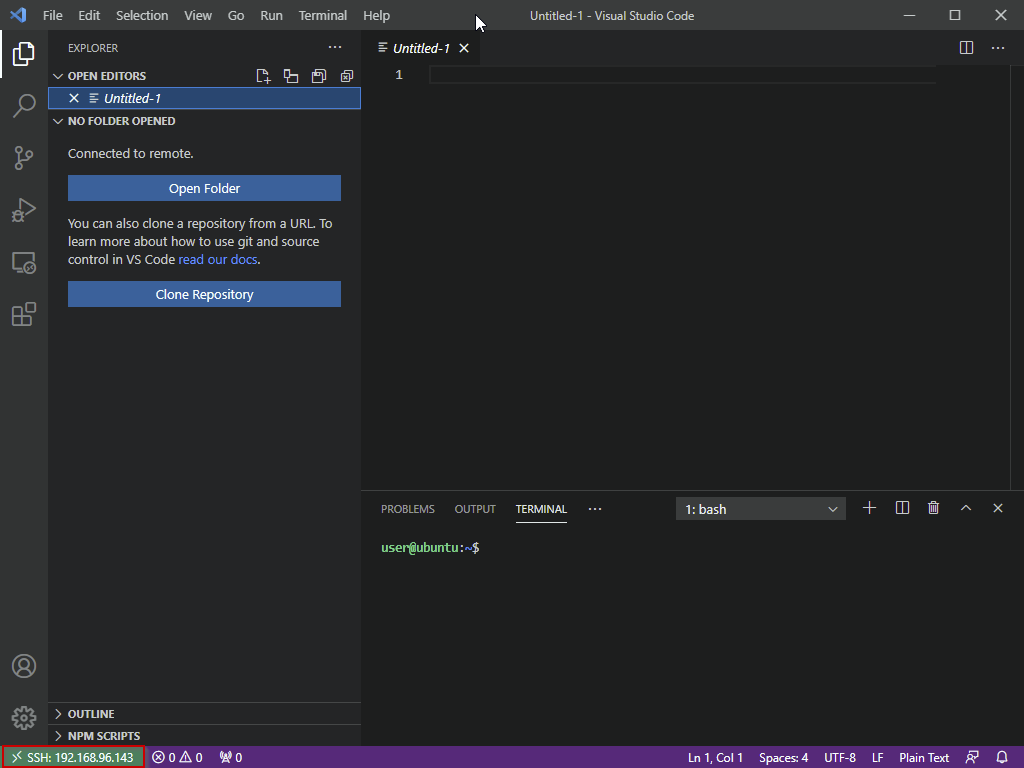Screen dimensions: 1024x768
Task: Split the terminal
Action: coord(902,508)
